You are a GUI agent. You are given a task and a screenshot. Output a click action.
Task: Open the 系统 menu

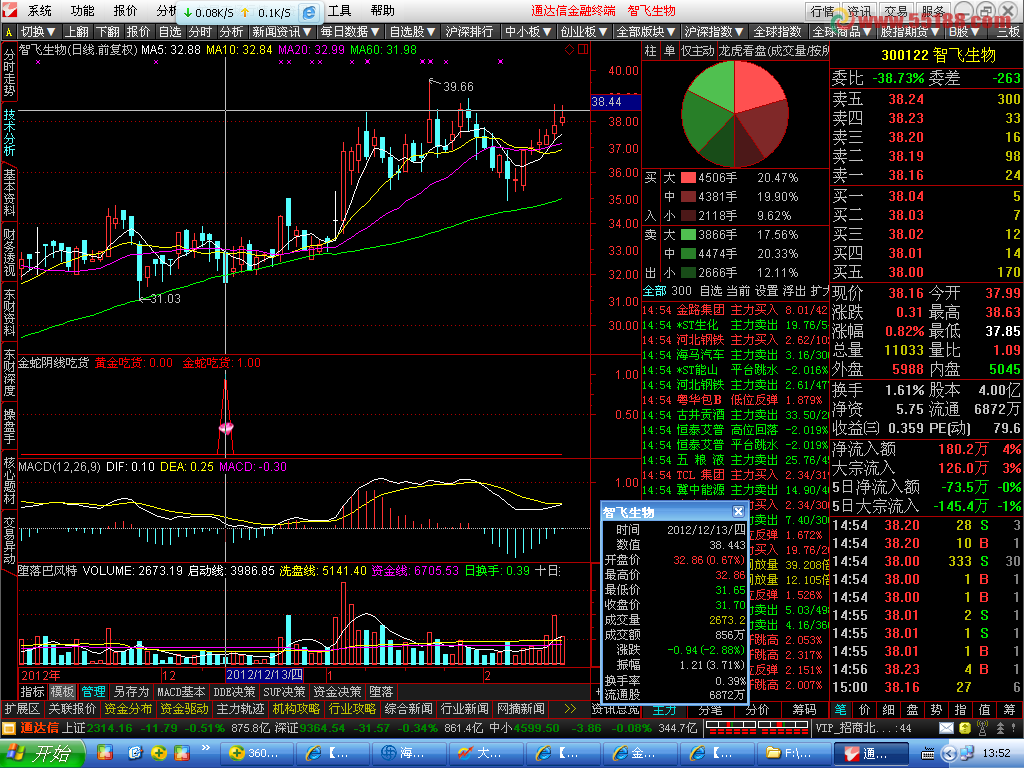pyautogui.click(x=39, y=10)
